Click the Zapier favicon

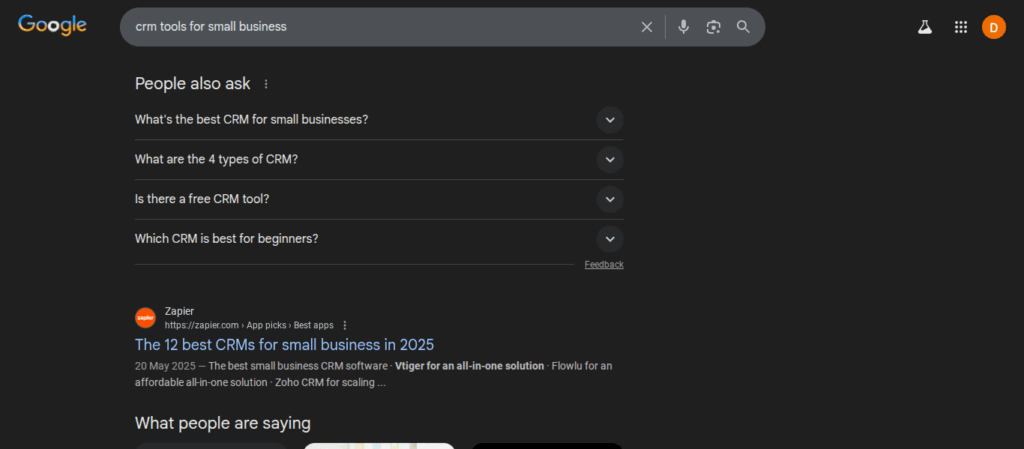point(145,318)
